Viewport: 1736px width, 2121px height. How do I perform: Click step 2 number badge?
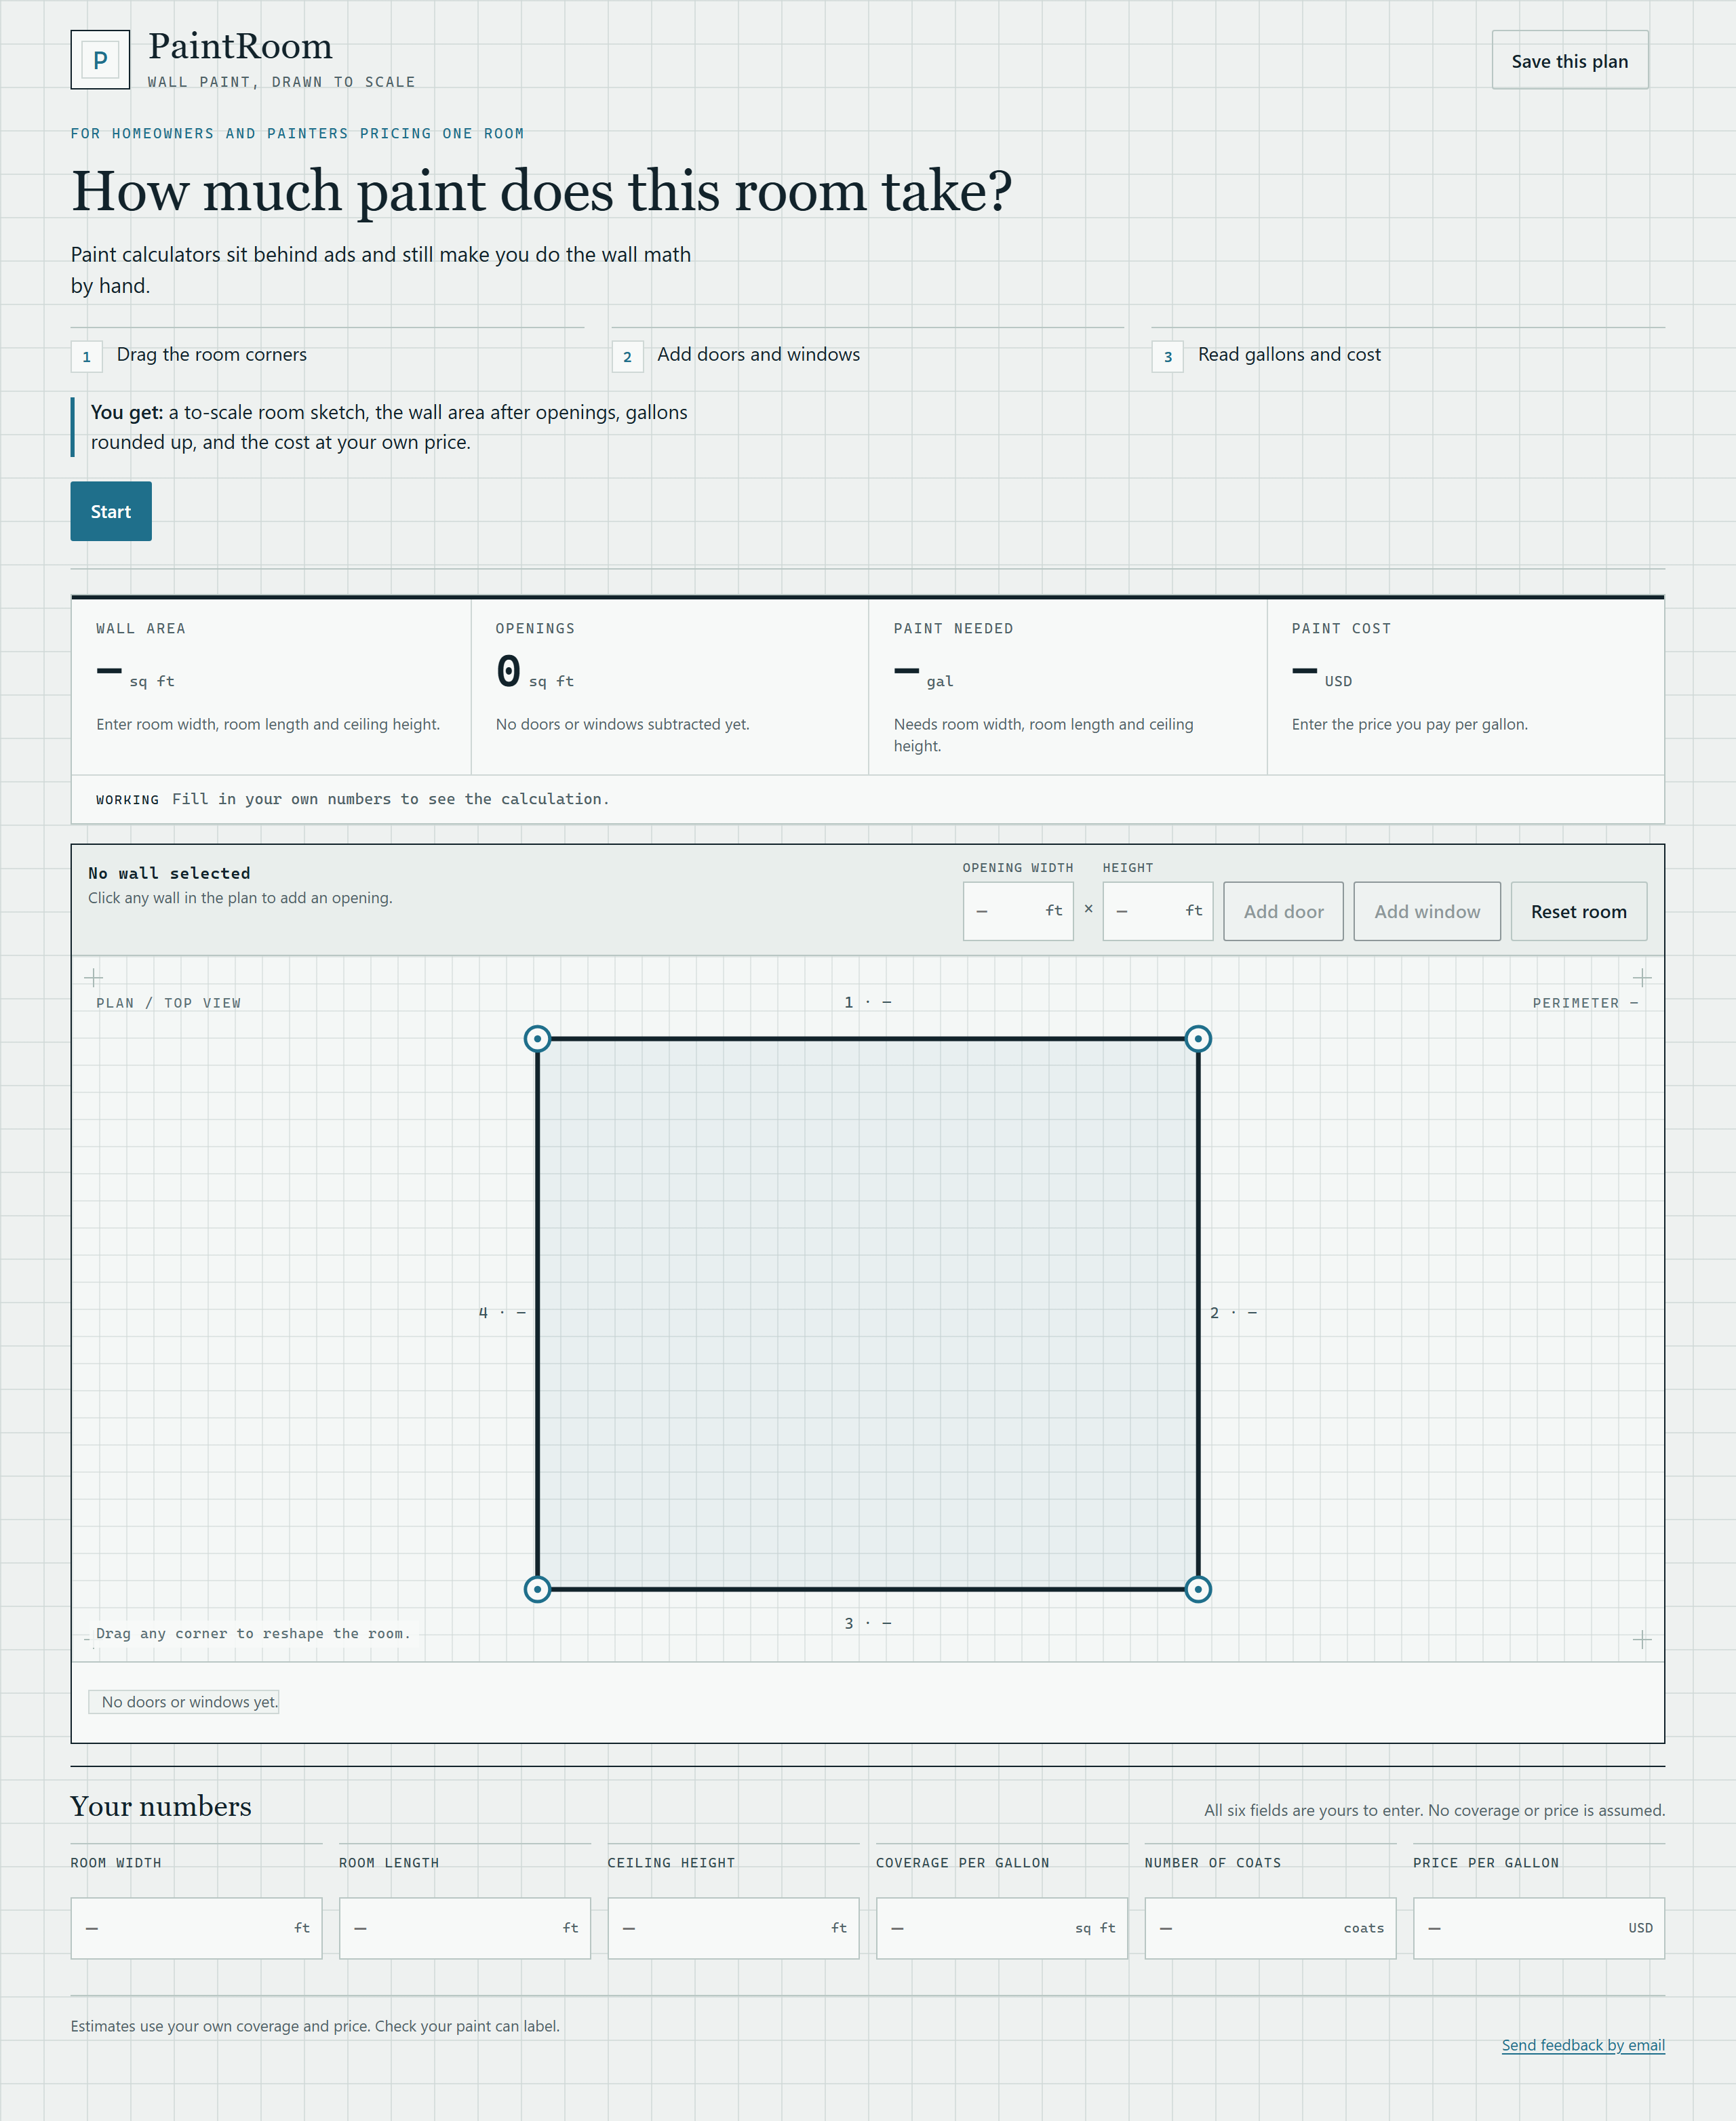click(627, 357)
